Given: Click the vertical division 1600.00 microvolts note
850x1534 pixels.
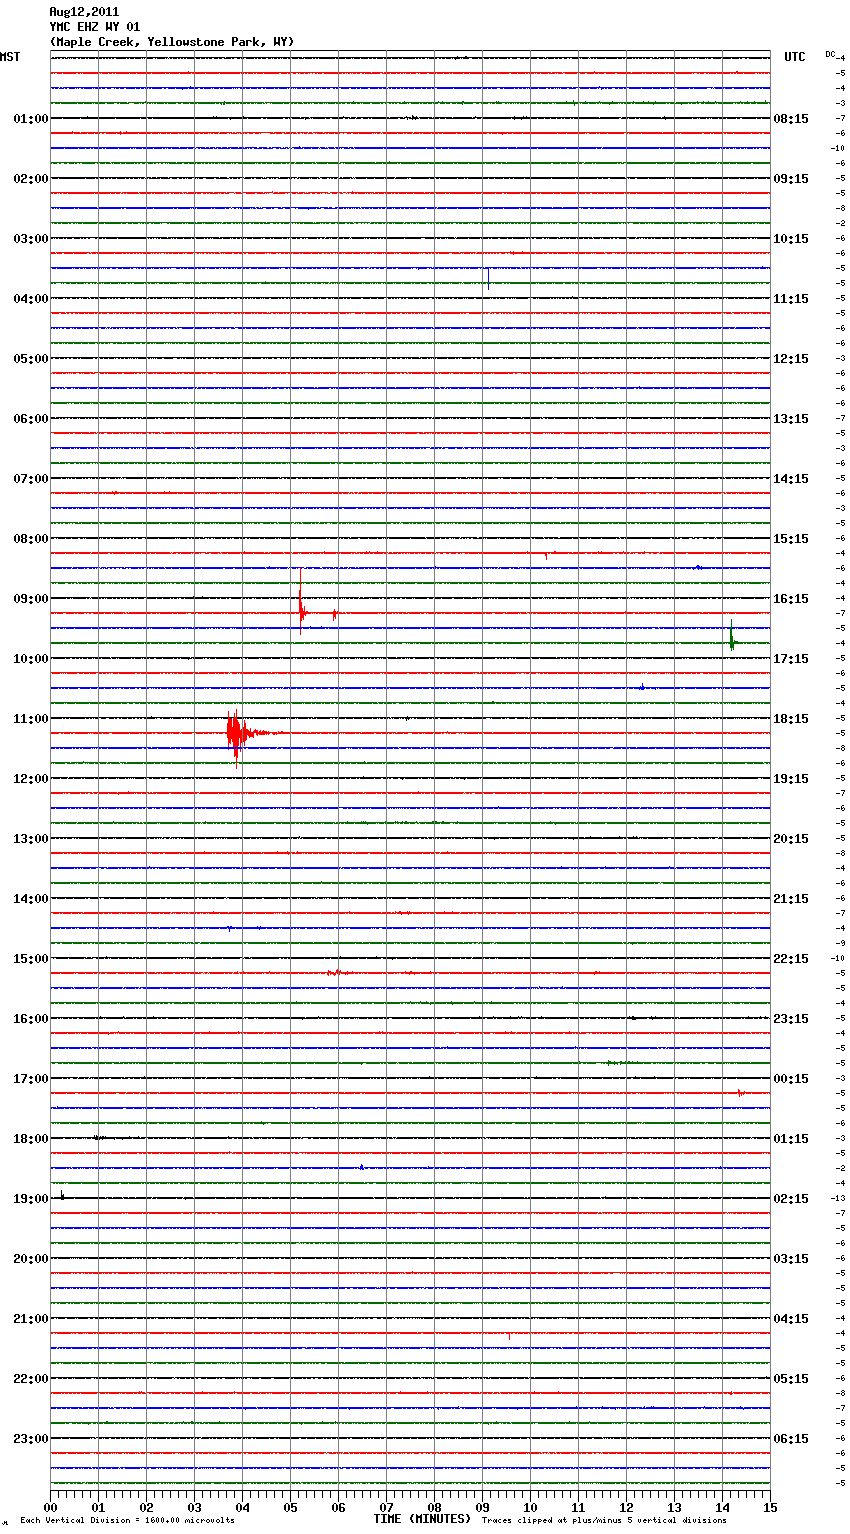Looking at the screenshot, I should click(x=127, y=1521).
